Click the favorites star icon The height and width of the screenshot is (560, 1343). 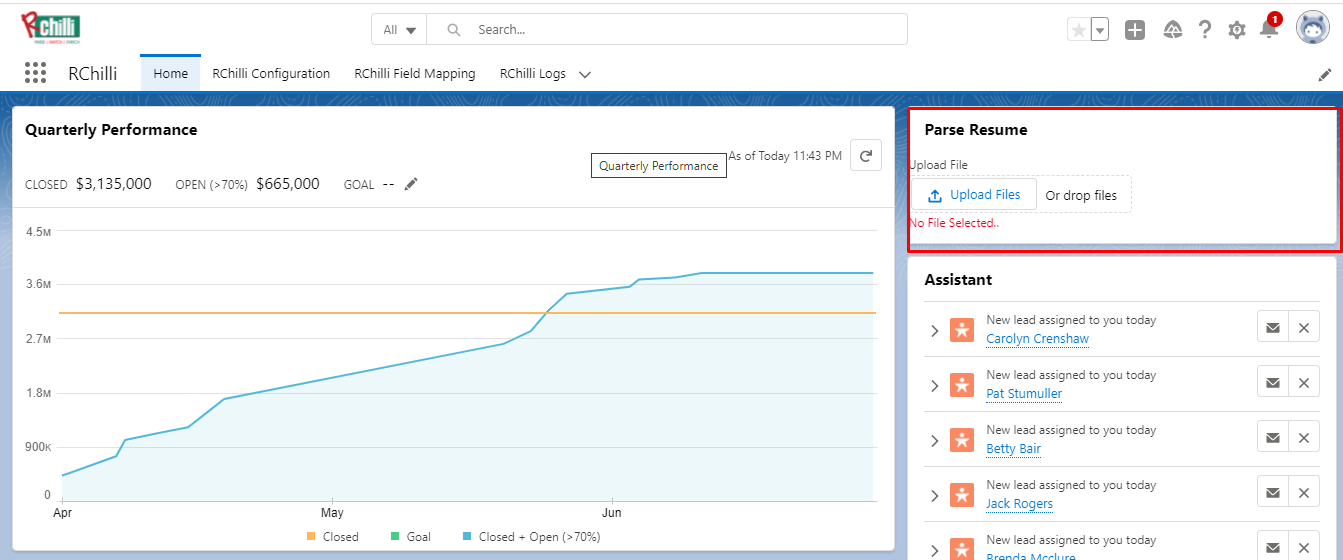pos(1078,30)
